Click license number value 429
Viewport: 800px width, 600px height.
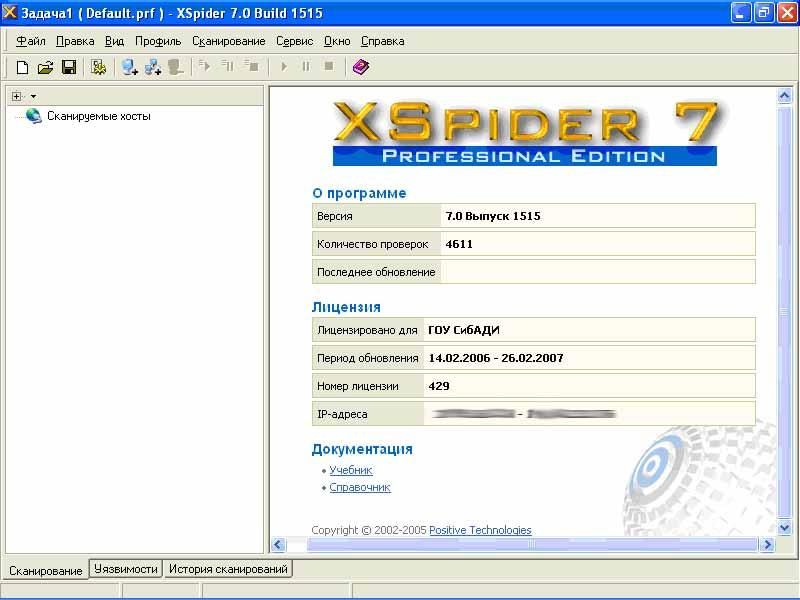pos(439,386)
